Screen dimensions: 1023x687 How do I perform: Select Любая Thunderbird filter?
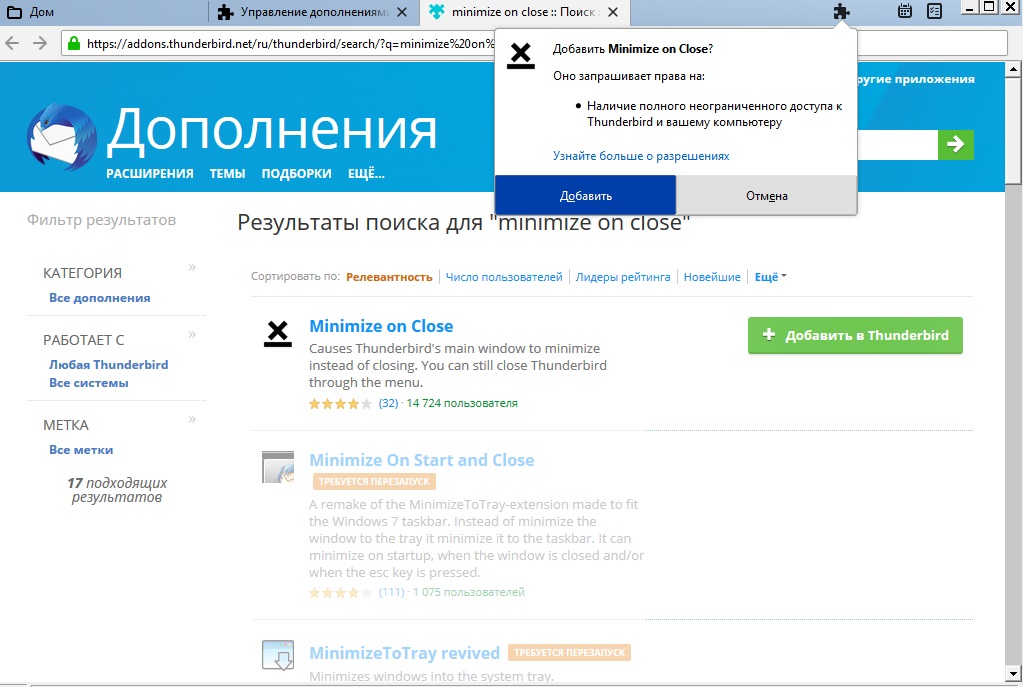coord(108,365)
